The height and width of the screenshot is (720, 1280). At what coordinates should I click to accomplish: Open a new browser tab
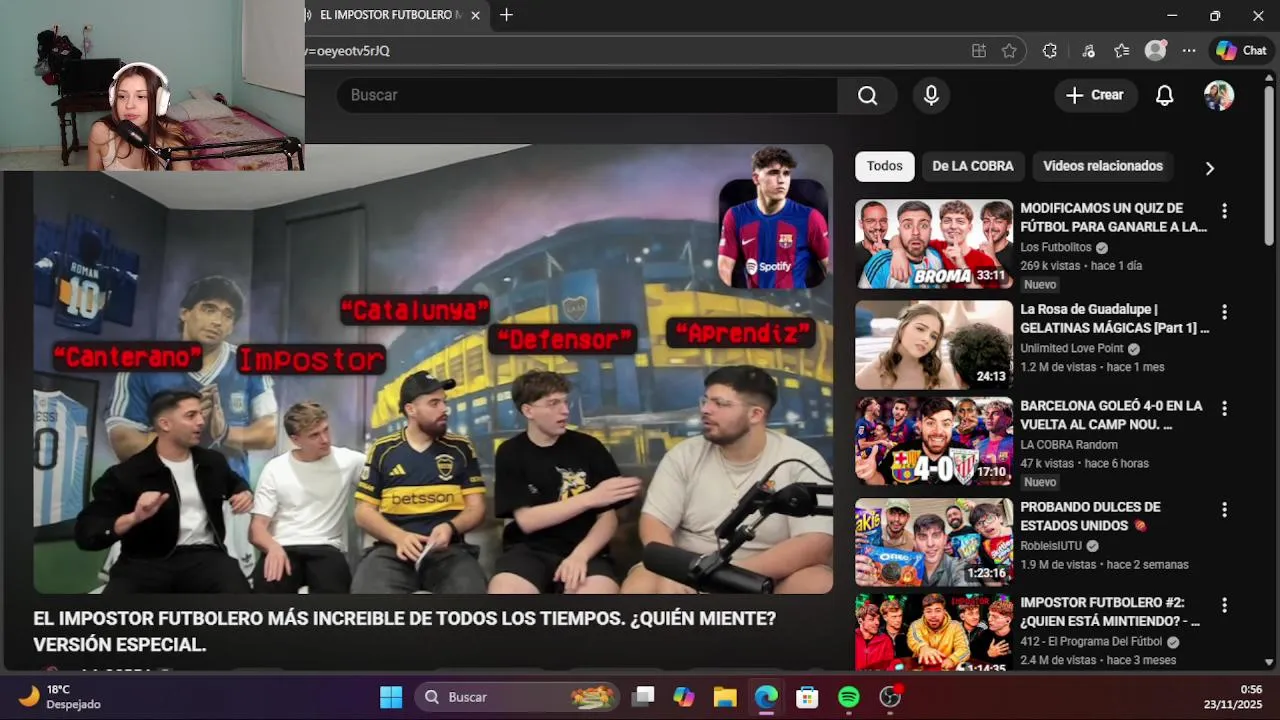pyautogui.click(x=506, y=15)
